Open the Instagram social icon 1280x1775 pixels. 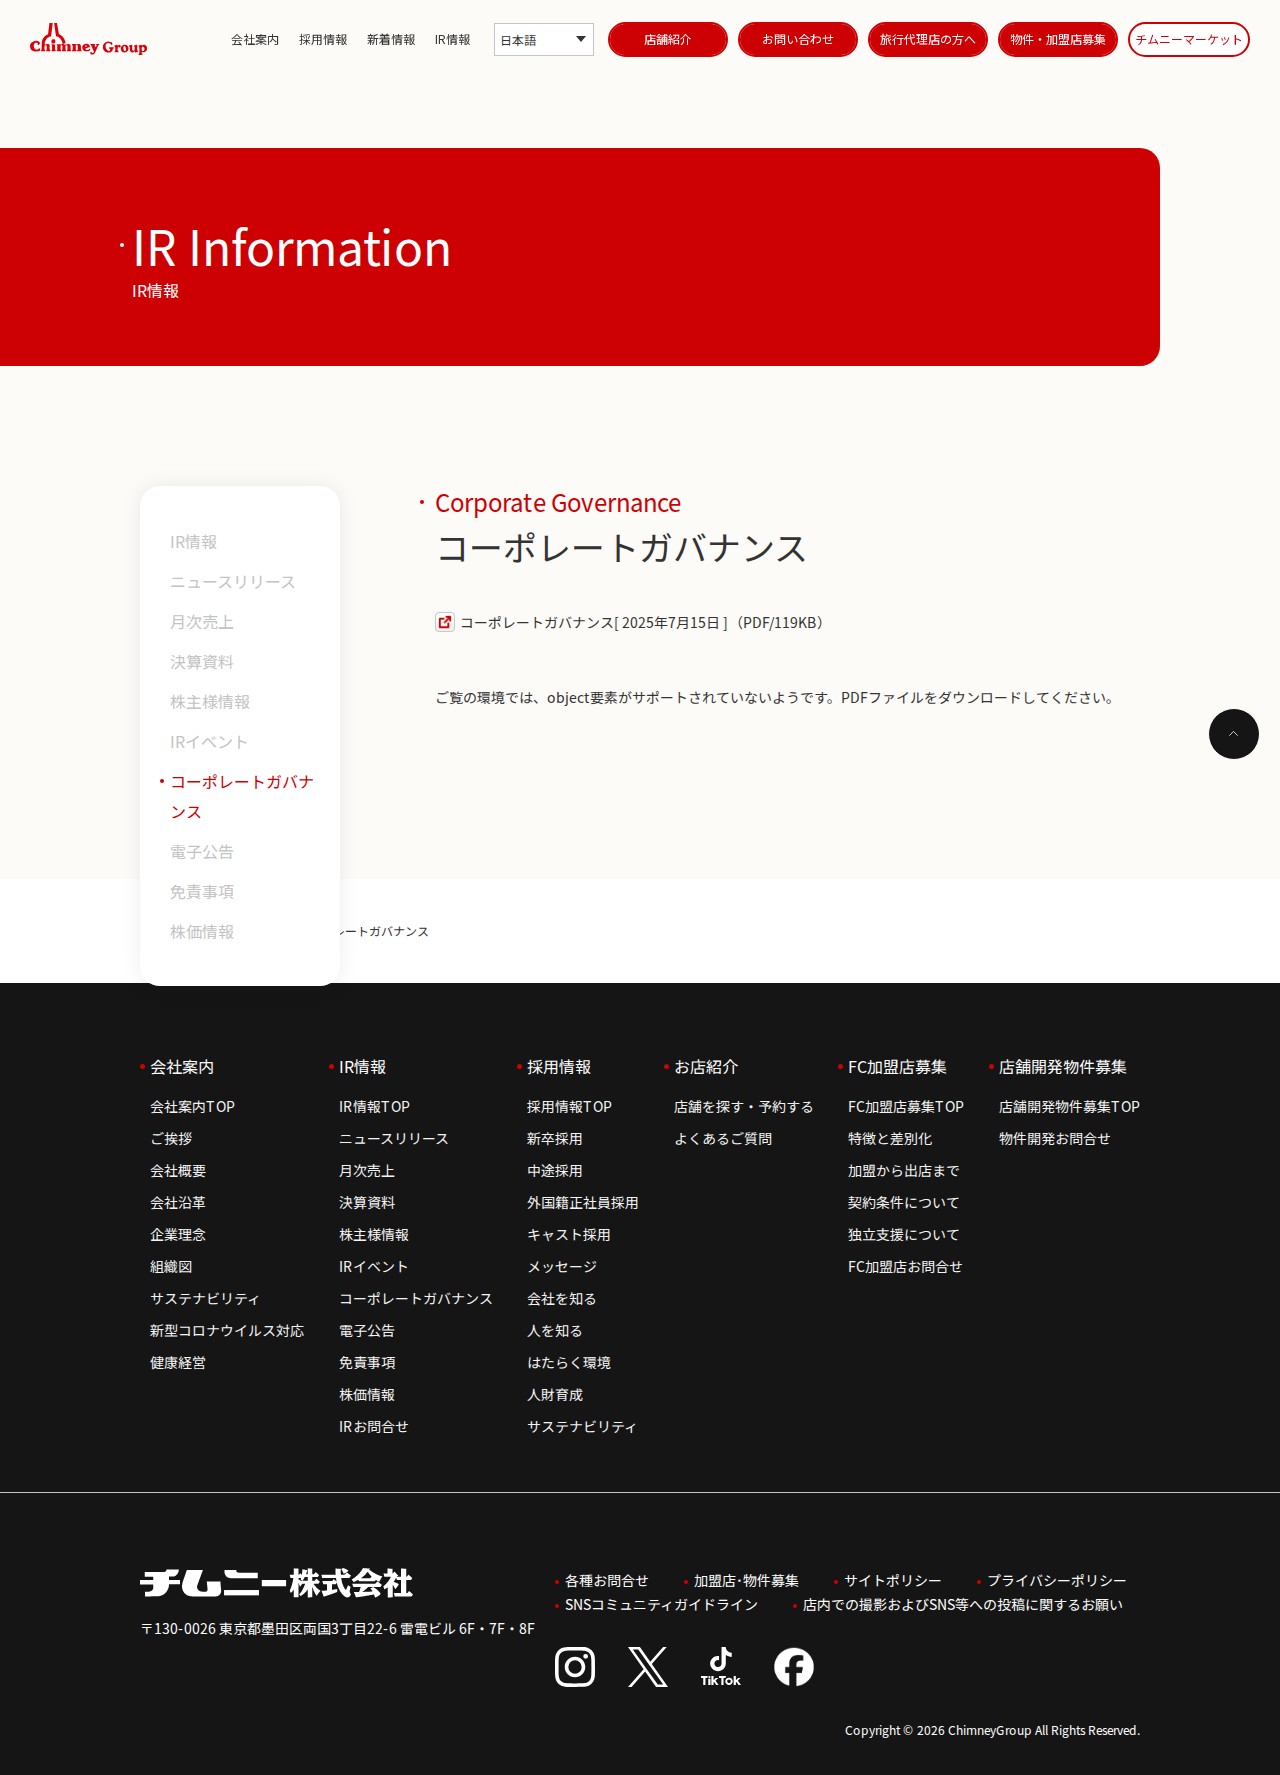(x=575, y=1667)
